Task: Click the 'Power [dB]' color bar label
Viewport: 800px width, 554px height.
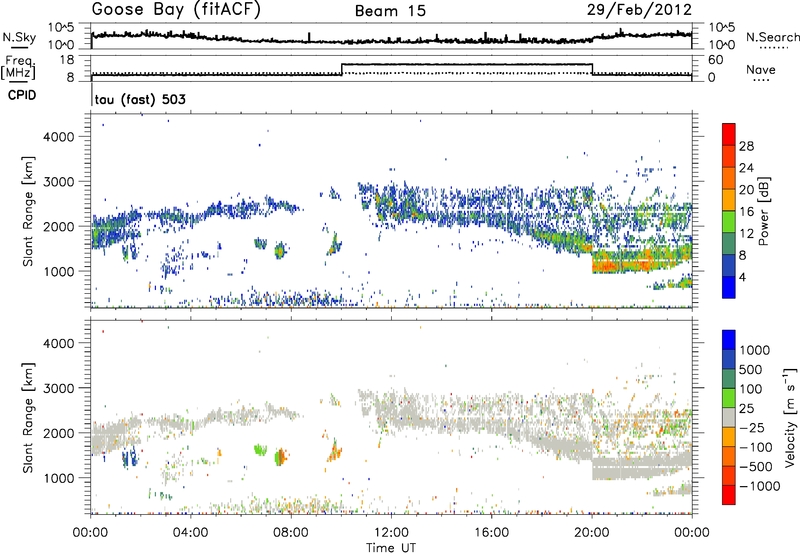Action: 764,211
